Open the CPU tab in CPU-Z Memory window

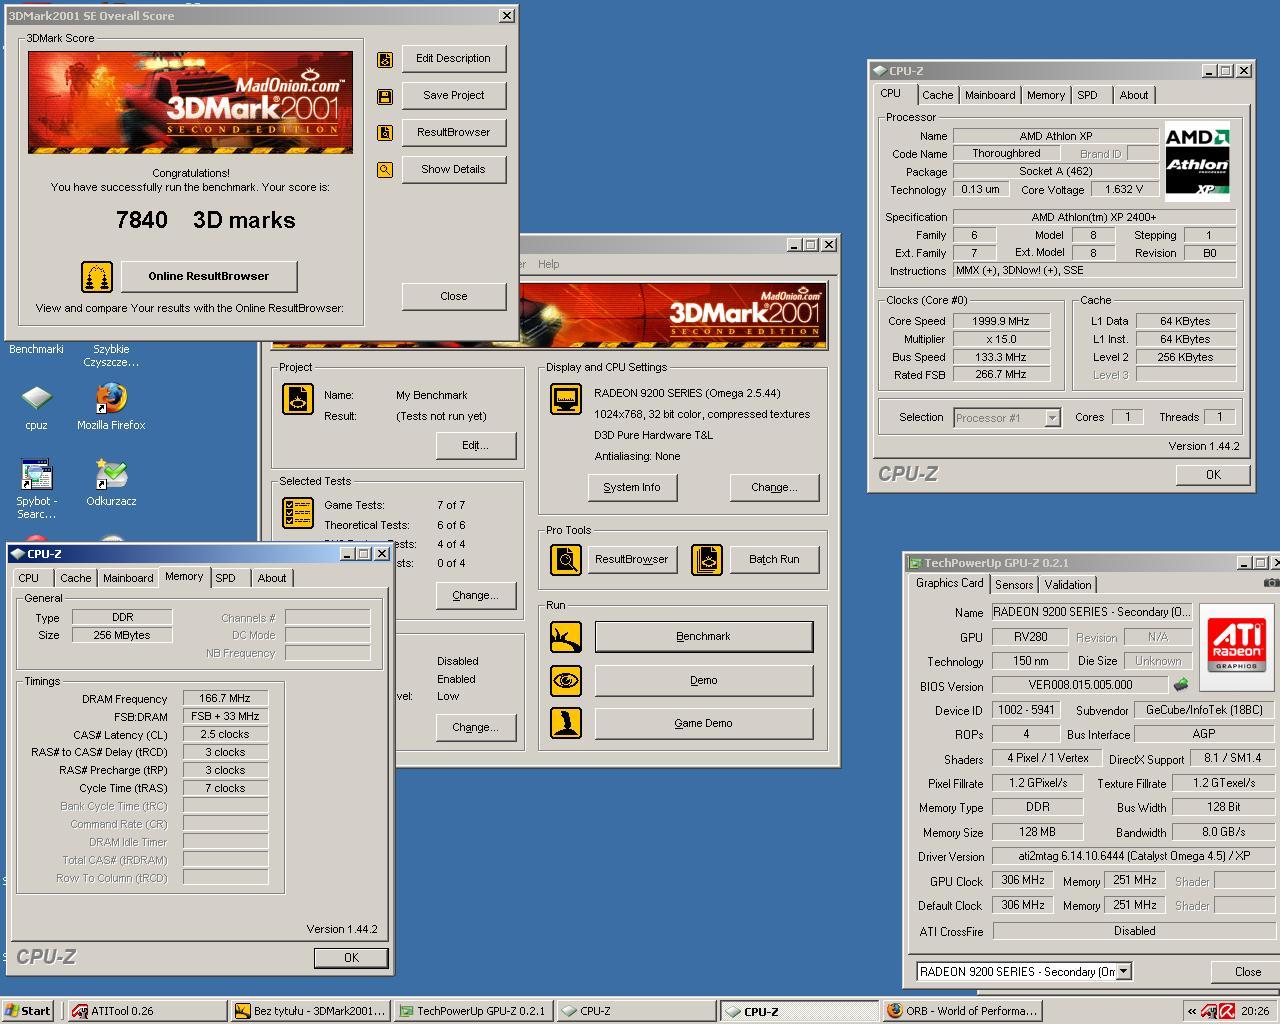pyautogui.click(x=29, y=578)
